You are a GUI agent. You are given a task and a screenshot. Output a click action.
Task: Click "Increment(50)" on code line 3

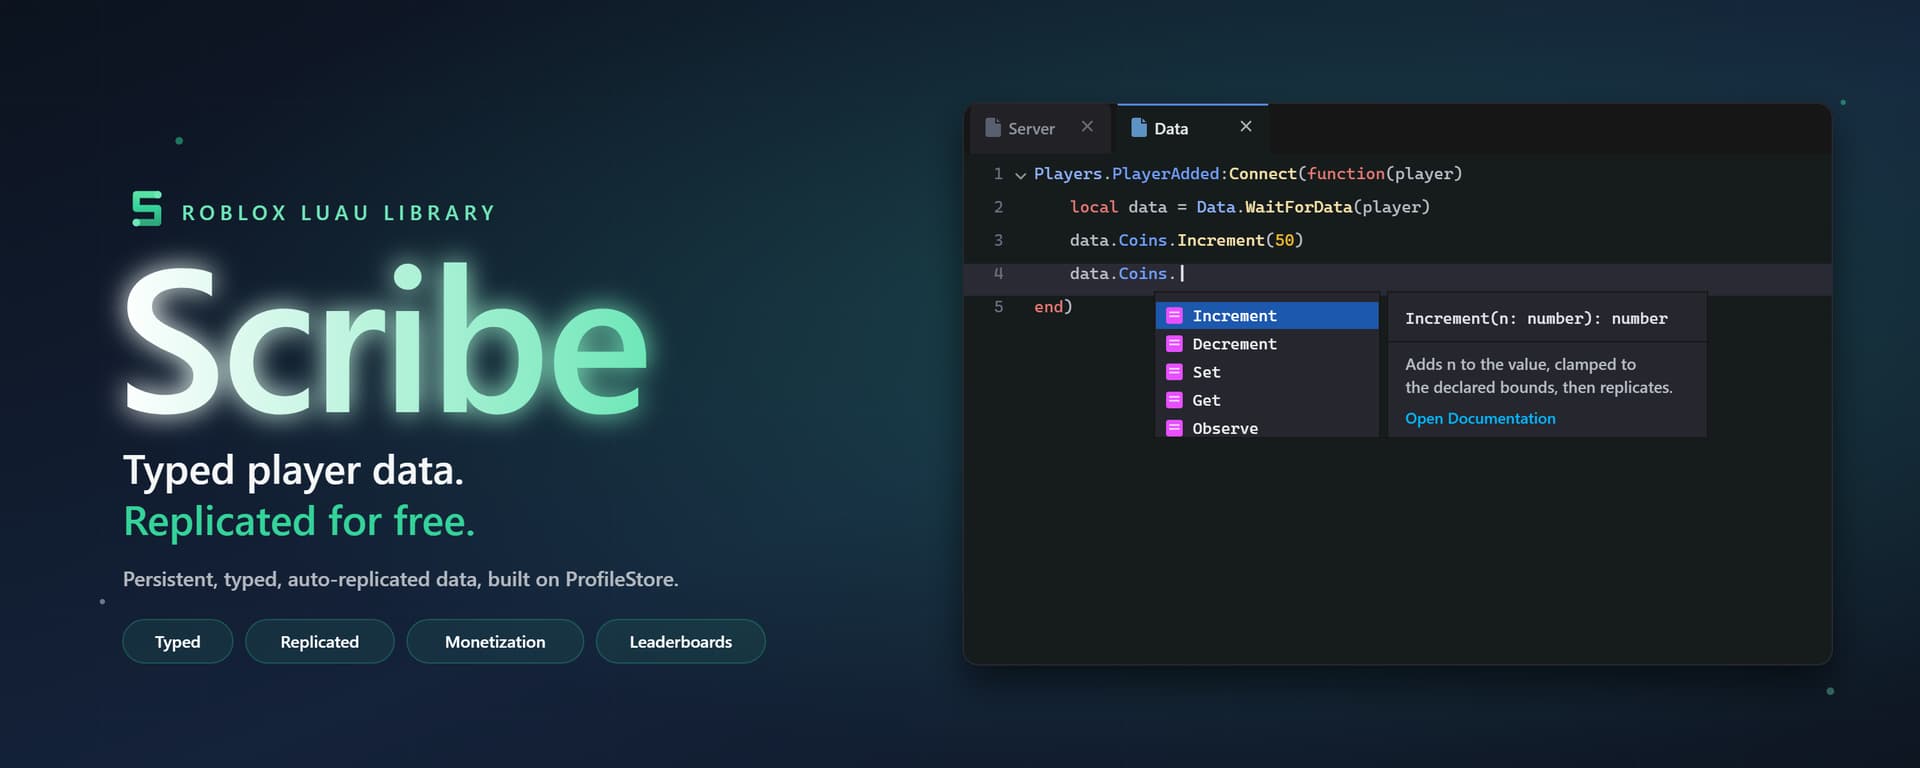[1240, 240]
